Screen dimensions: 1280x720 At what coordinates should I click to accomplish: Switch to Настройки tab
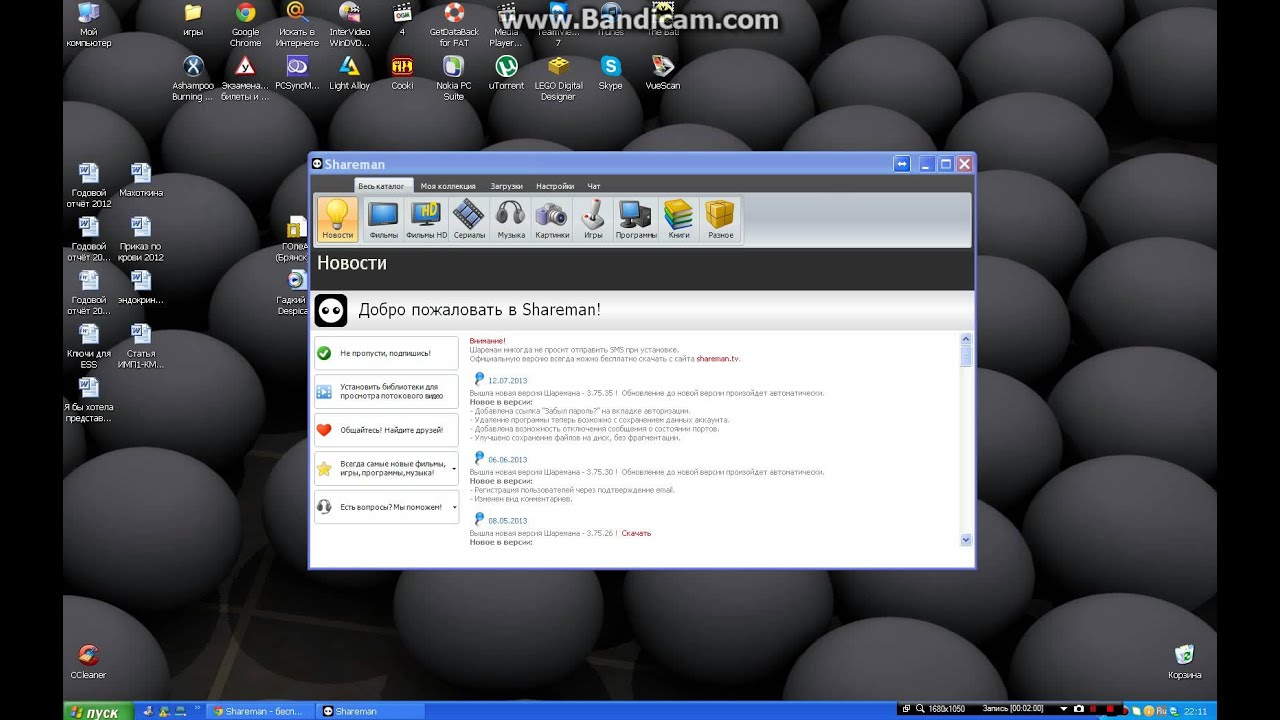555,186
